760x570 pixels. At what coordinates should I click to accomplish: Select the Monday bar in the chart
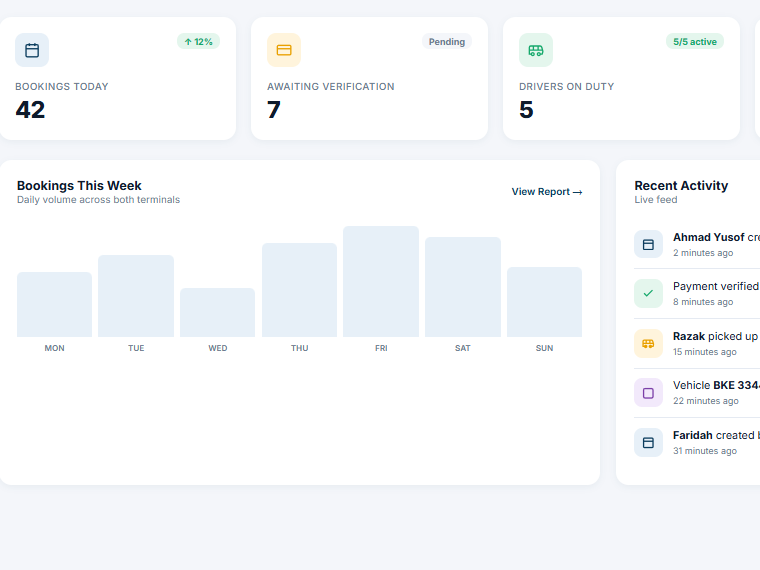tap(54, 304)
